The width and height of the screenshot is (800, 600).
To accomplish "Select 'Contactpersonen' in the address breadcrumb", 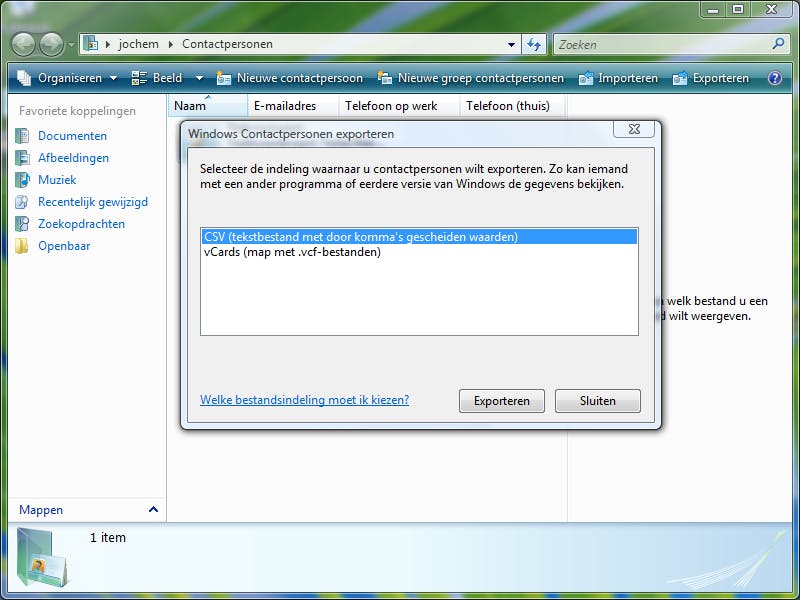I will click(228, 44).
